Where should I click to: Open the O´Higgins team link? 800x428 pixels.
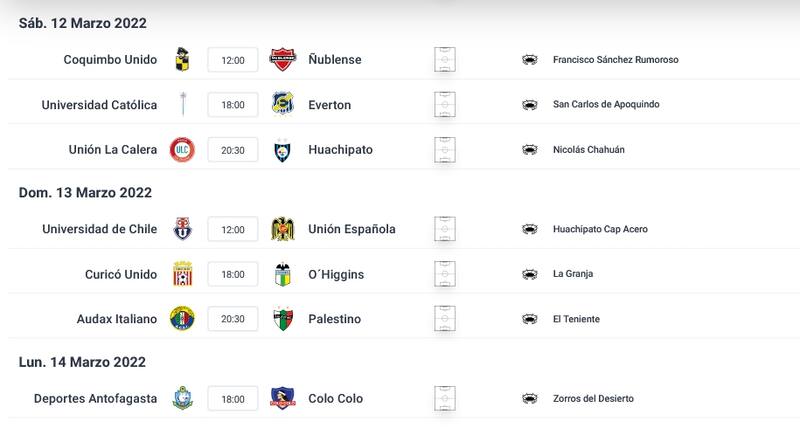pos(336,274)
